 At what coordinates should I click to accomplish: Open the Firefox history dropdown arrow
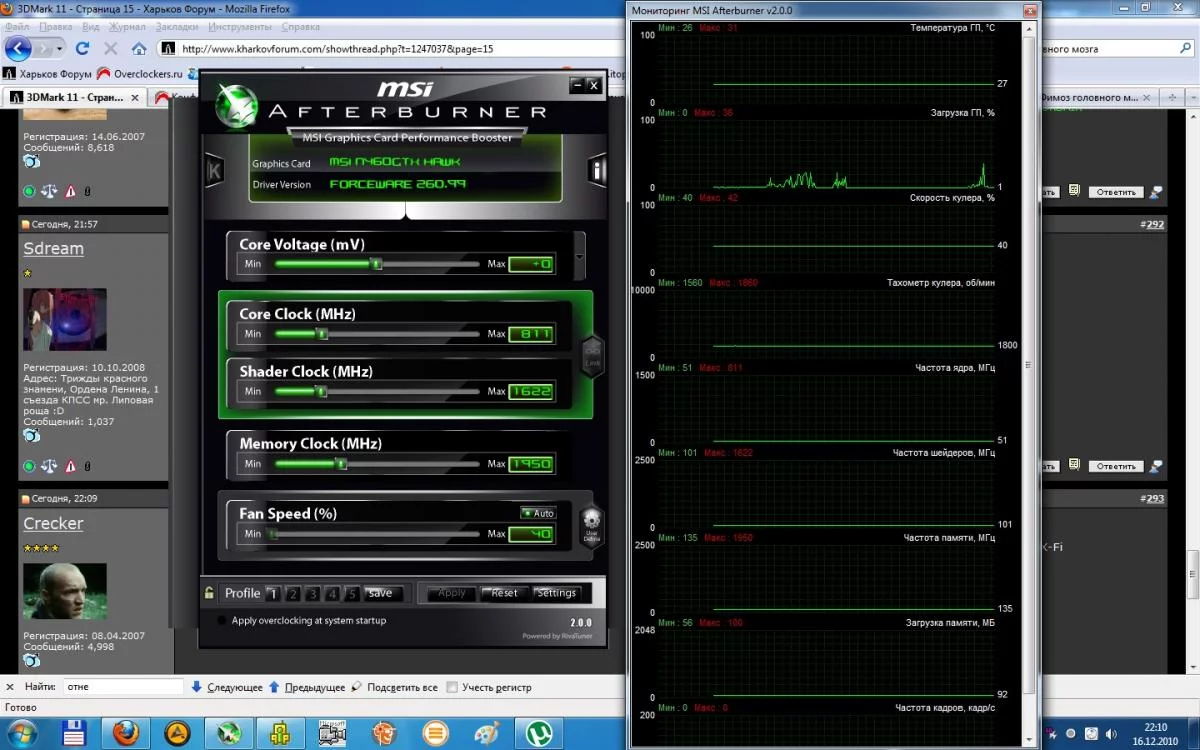60,48
